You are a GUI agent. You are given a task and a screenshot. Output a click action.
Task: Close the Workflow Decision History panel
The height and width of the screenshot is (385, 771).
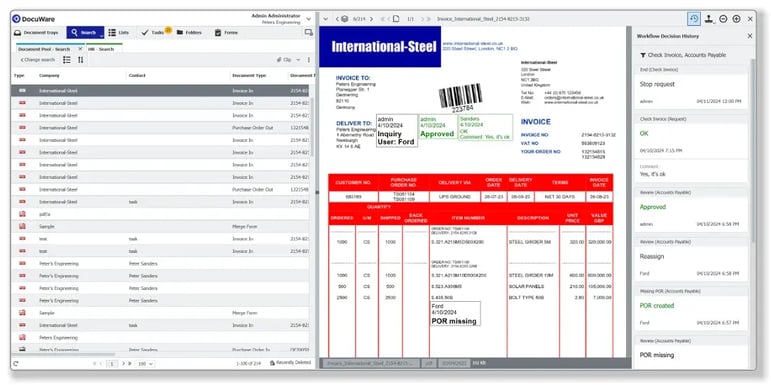click(750, 36)
